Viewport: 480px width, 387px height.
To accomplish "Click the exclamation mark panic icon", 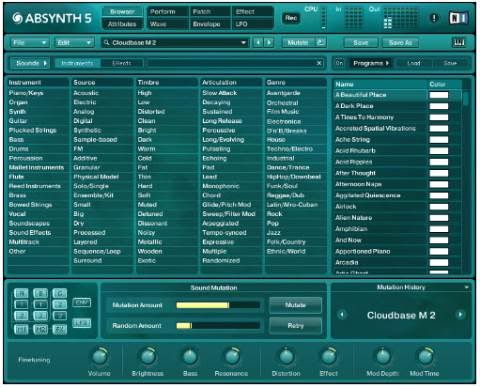I will coord(434,18).
